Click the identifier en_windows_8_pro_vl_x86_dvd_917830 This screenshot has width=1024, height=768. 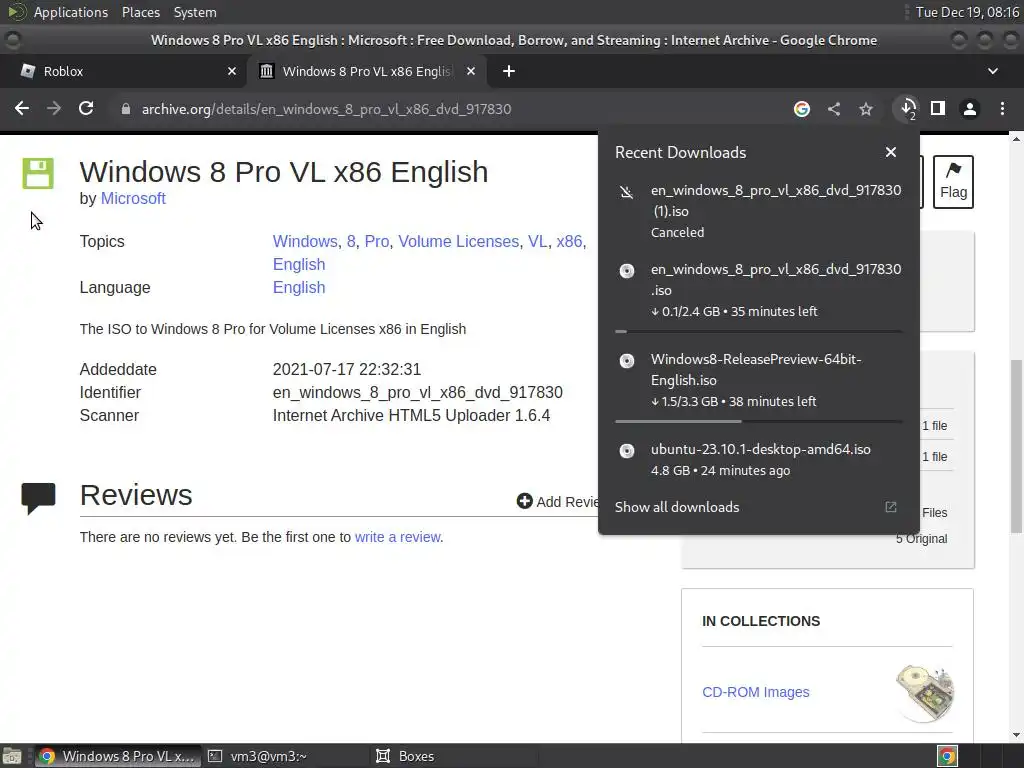click(417, 392)
